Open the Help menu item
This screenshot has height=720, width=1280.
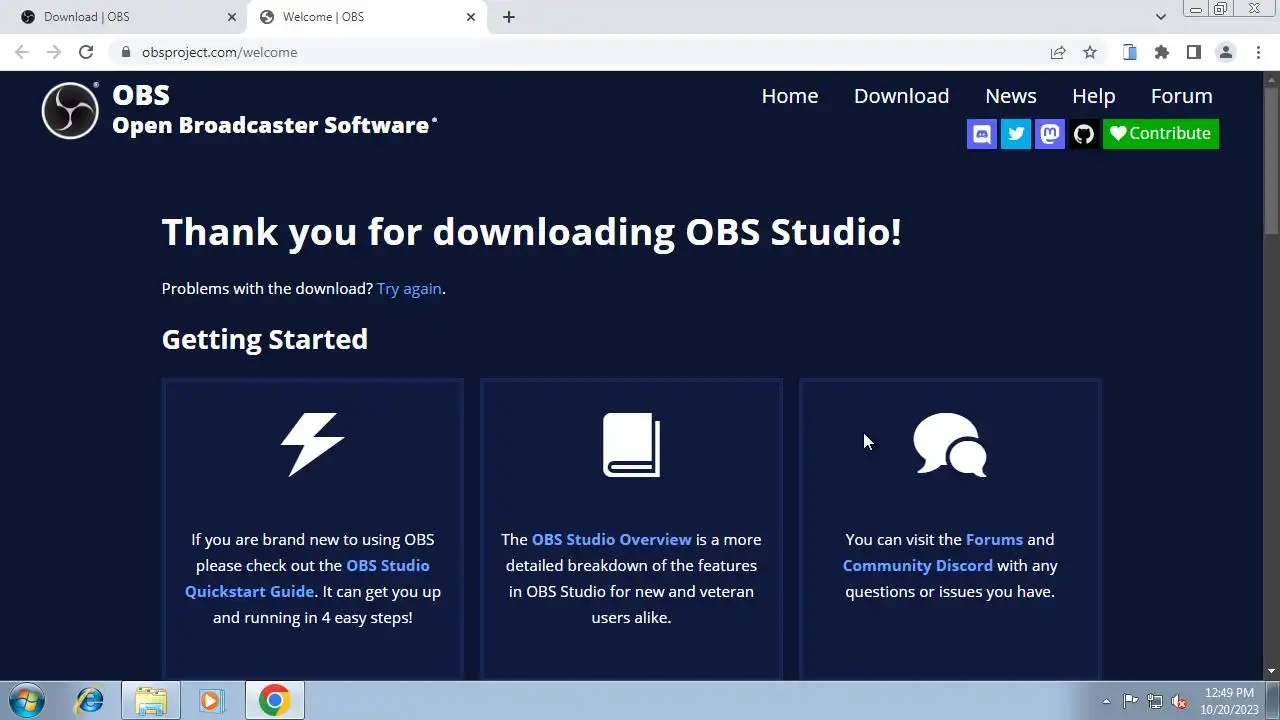[x=1093, y=96]
